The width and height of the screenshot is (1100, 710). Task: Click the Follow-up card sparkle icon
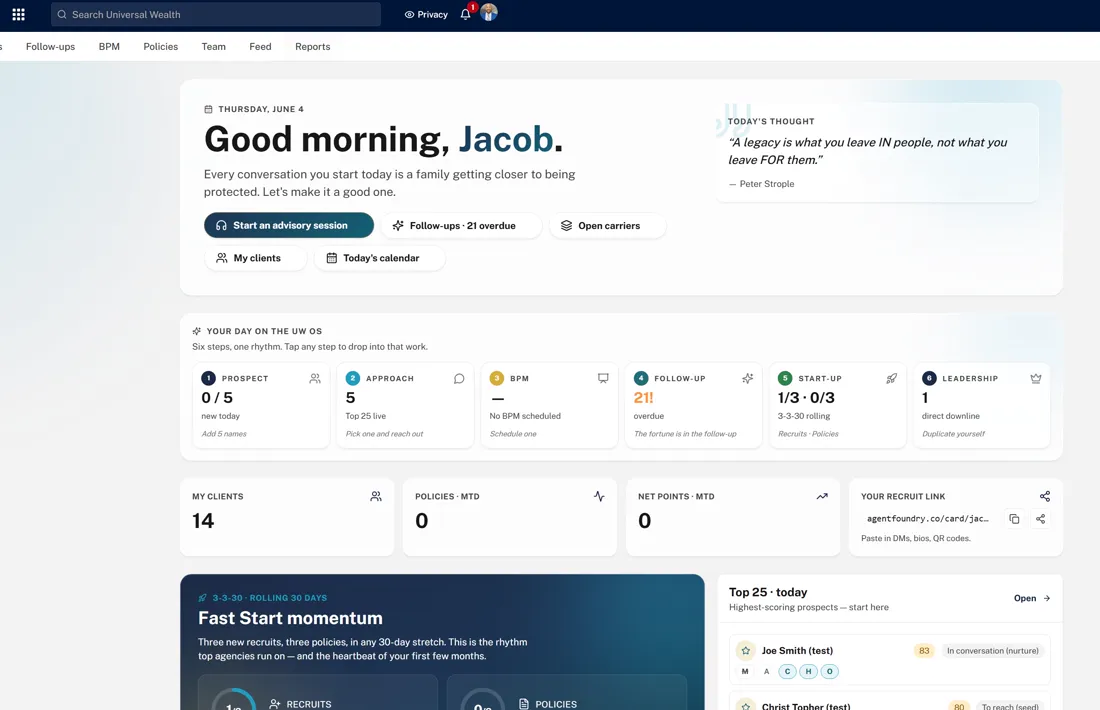(748, 378)
